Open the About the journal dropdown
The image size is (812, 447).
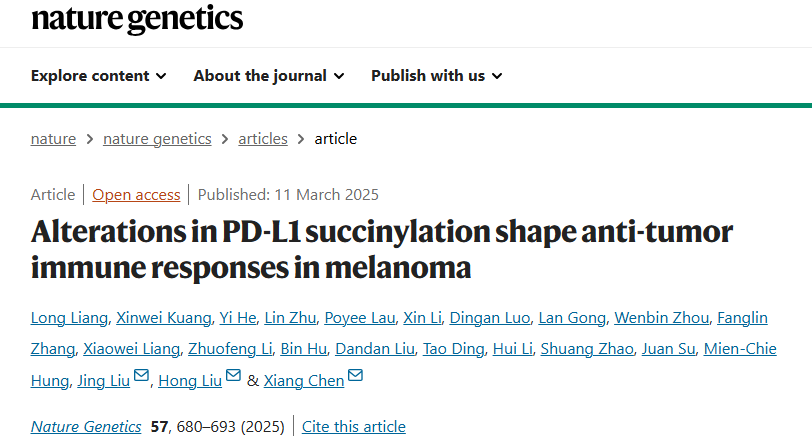tap(269, 76)
